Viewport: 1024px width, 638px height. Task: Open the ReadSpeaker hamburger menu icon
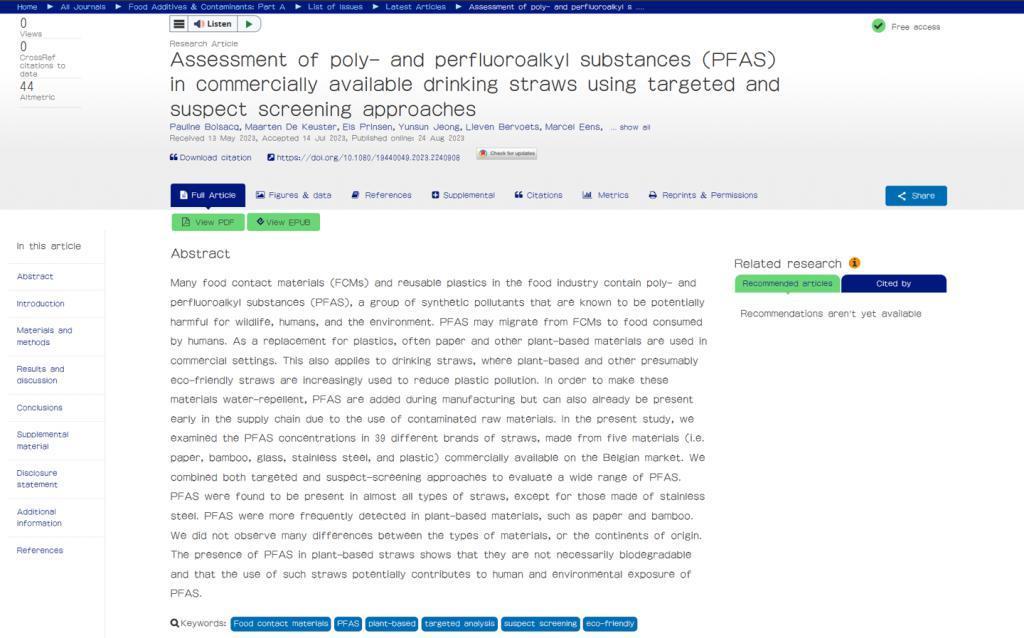(179, 24)
